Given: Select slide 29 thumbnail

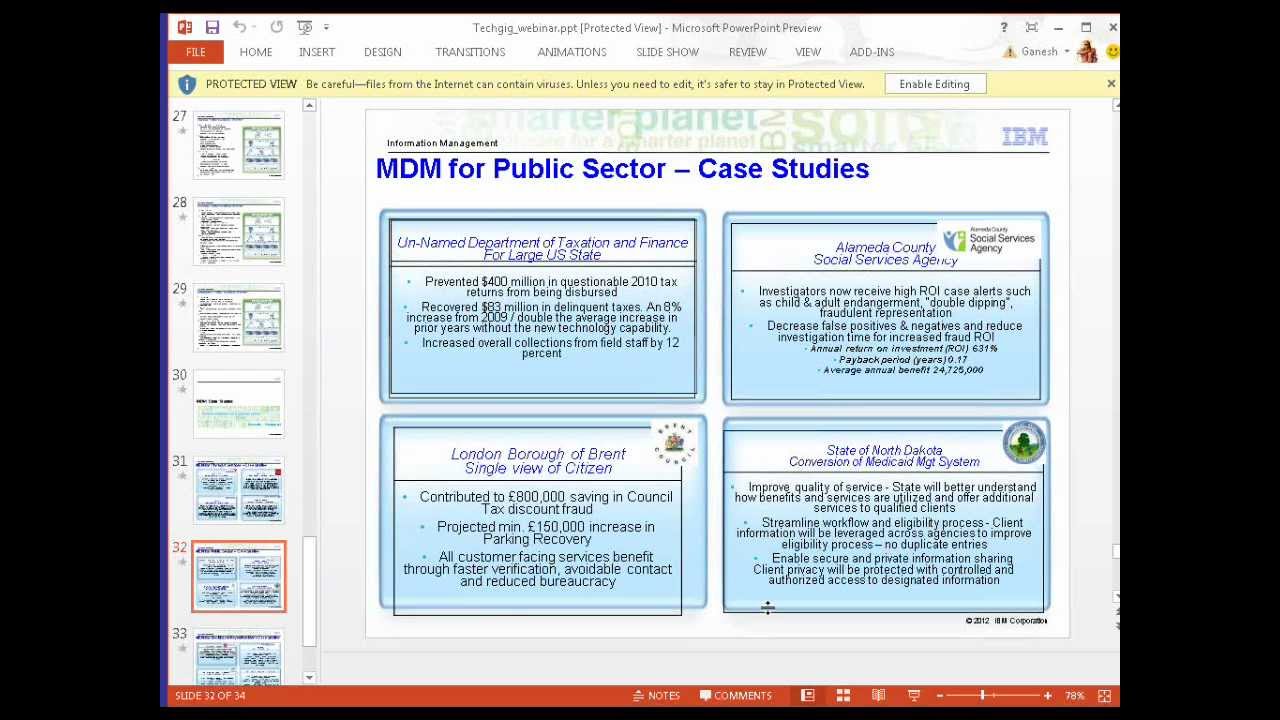Looking at the screenshot, I should click(x=239, y=318).
